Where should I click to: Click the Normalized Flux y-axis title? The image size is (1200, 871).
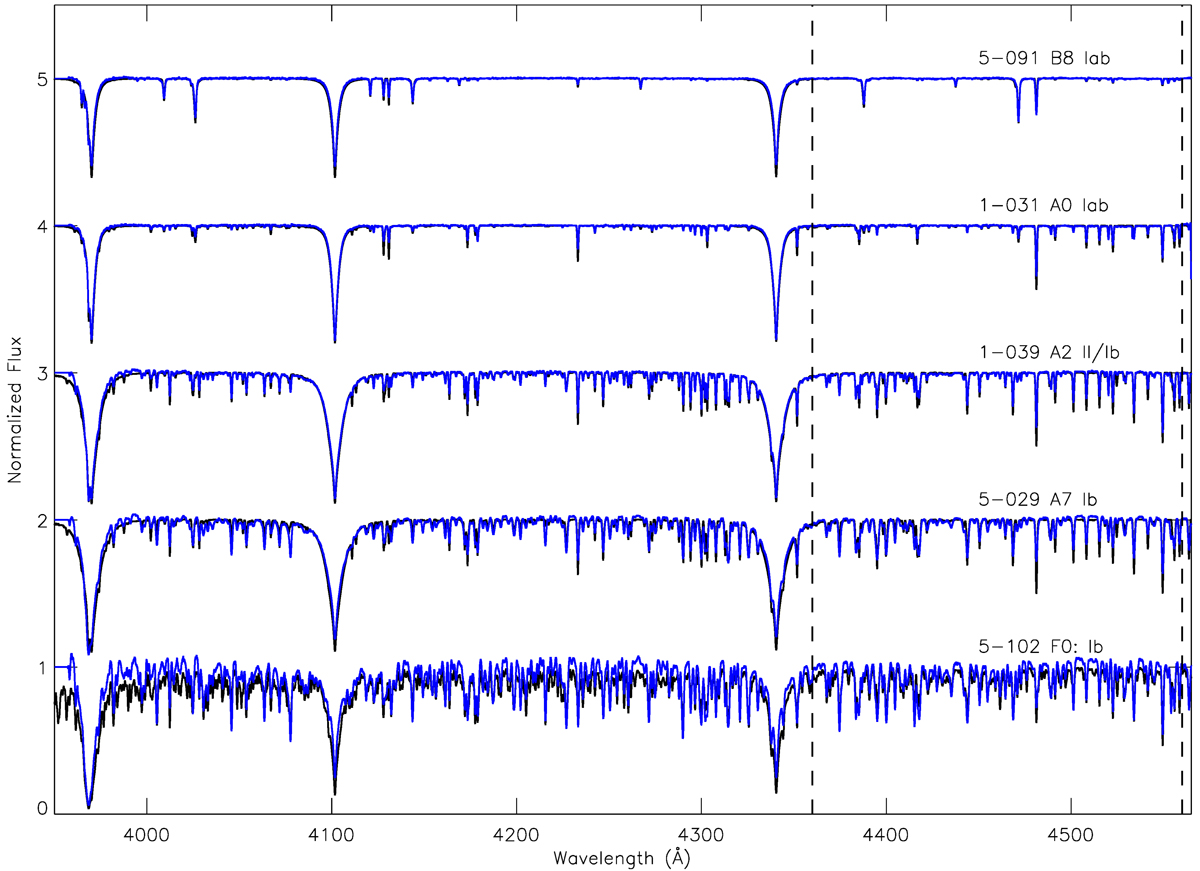(x=15, y=410)
